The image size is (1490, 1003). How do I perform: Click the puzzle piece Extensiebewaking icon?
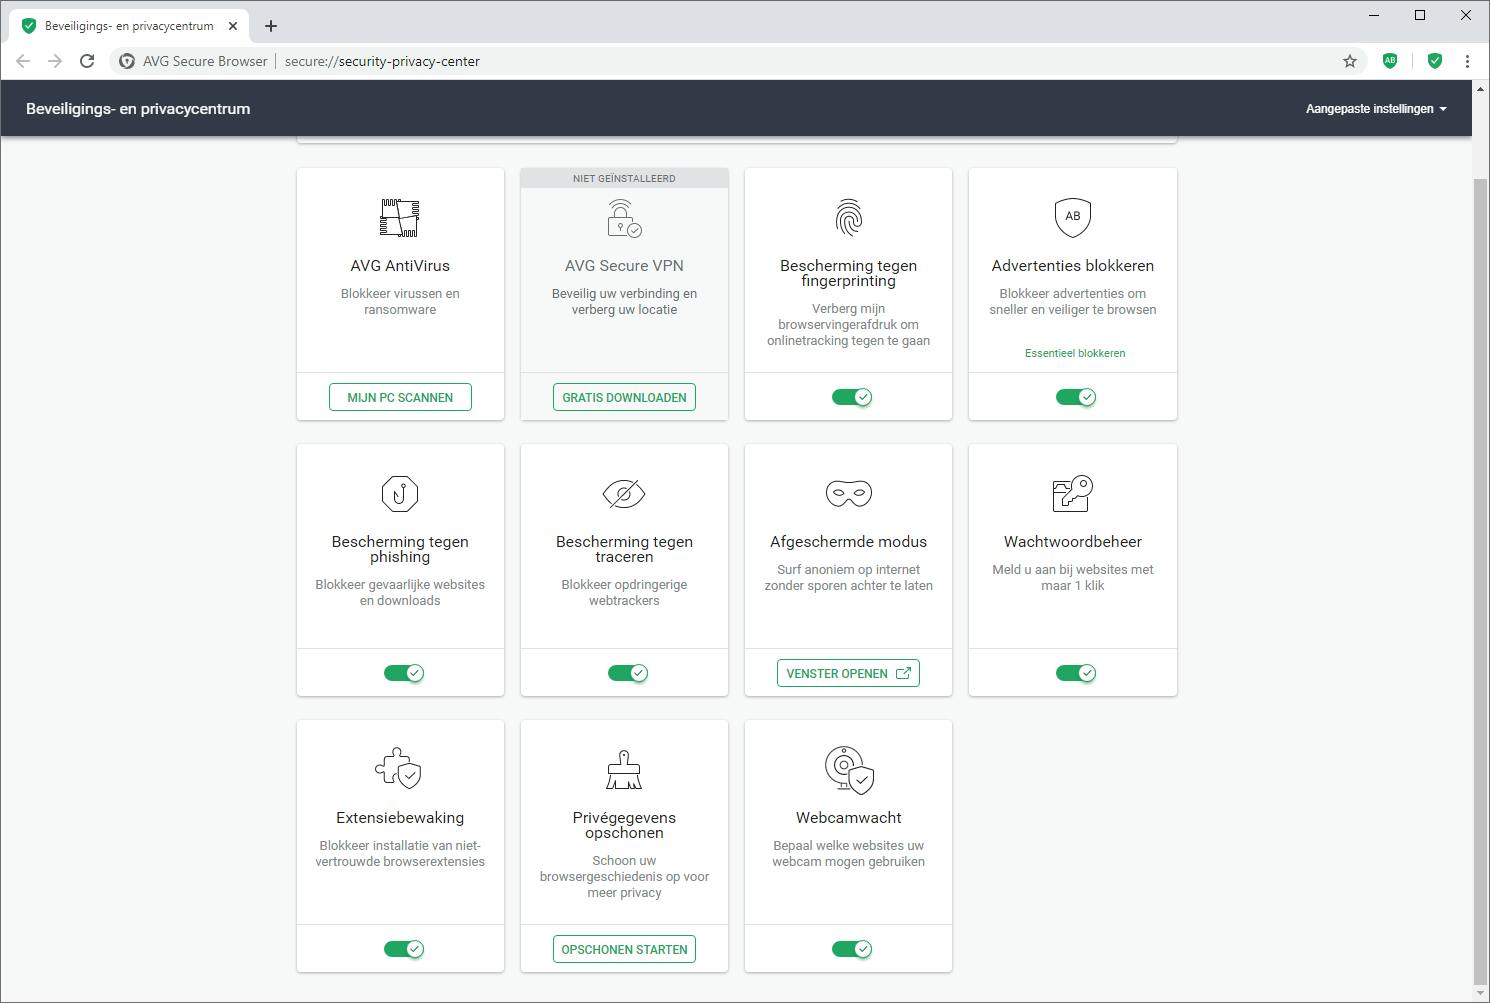click(x=398, y=769)
